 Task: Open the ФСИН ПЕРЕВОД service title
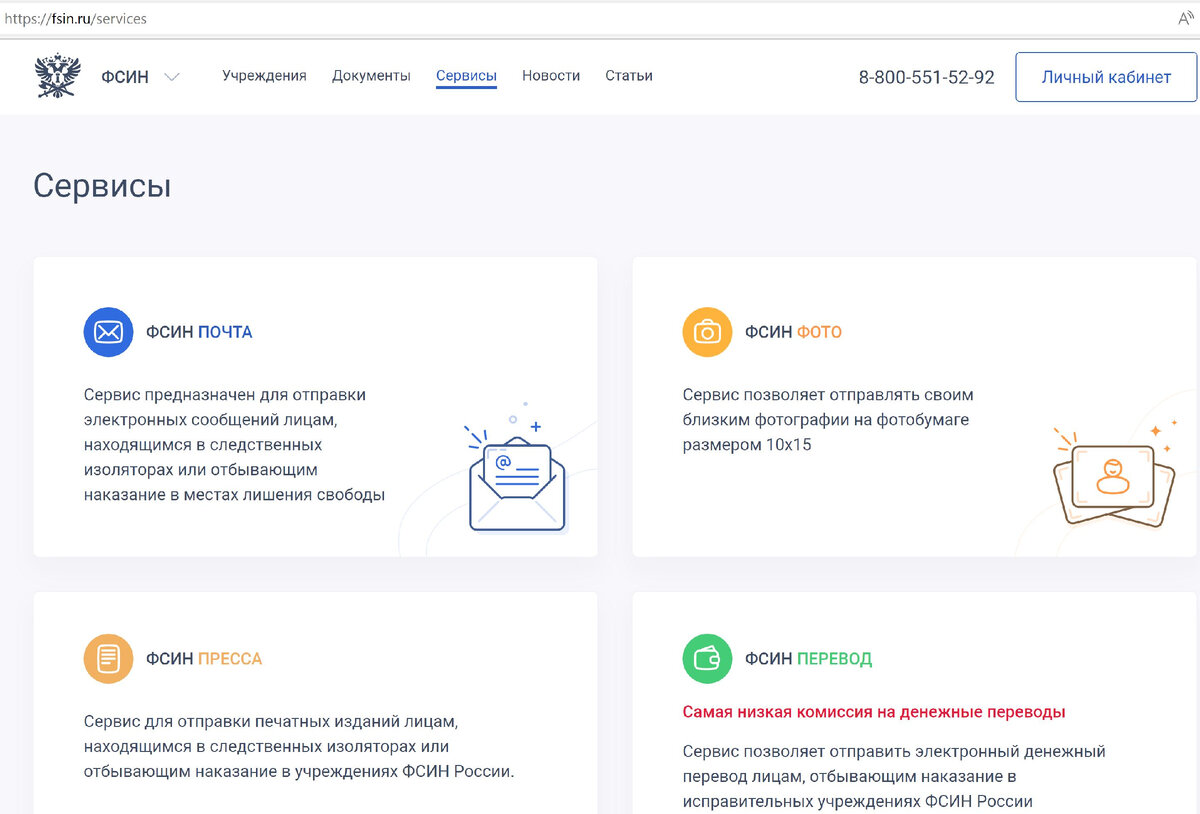pos(808,659)
